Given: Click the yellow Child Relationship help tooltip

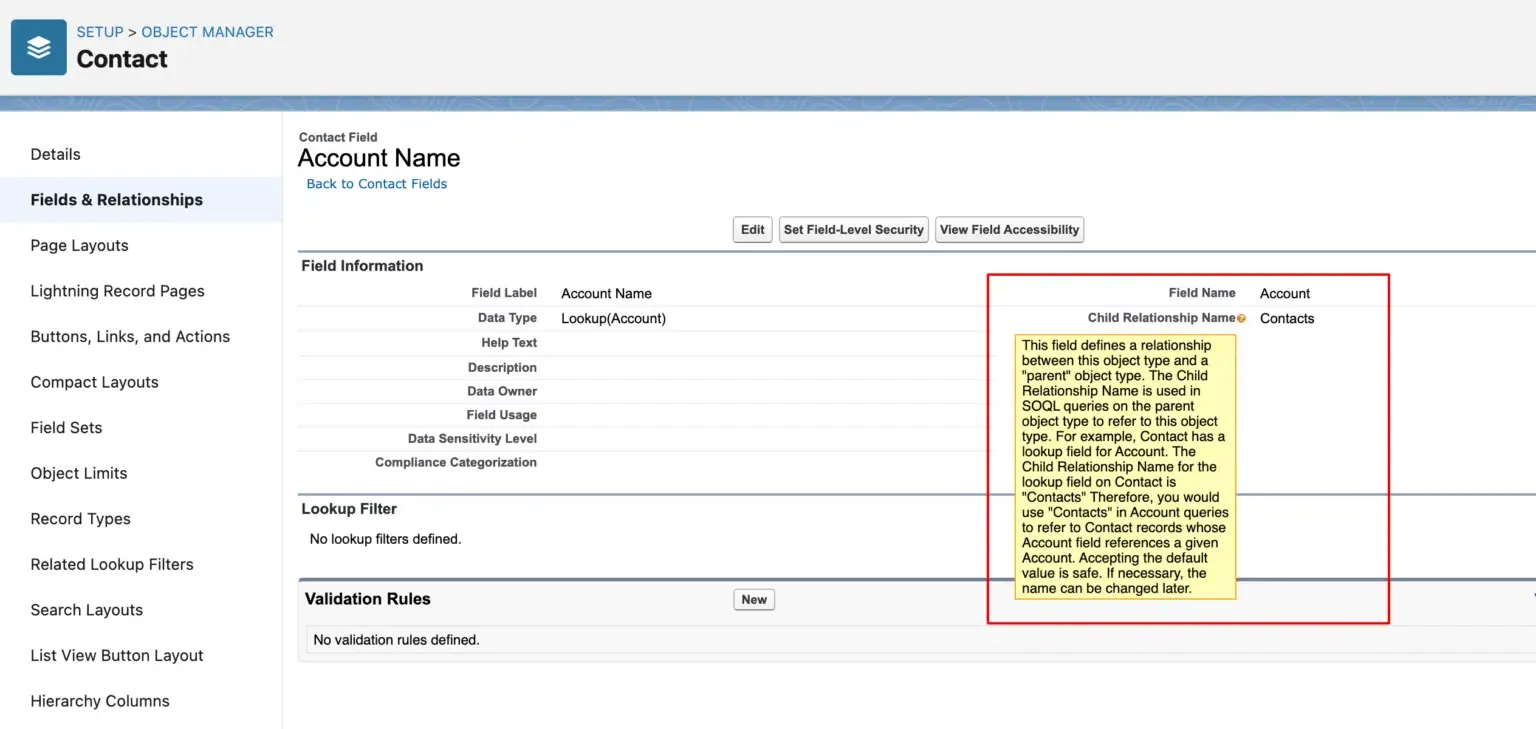Looking at the screenshot, I should [1125, 467].
